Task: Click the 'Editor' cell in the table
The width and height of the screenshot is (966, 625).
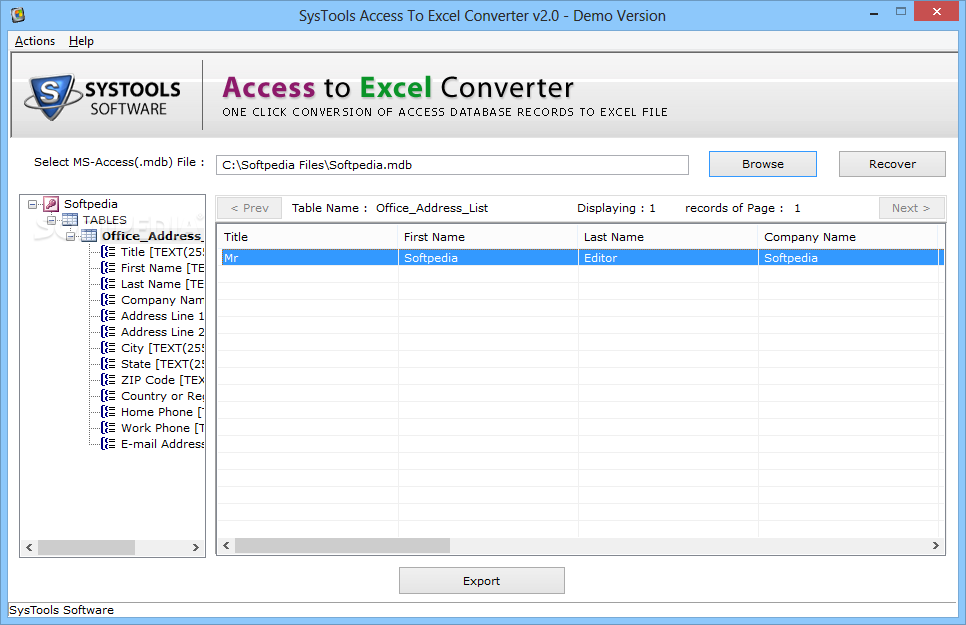Action: point(668,258)
